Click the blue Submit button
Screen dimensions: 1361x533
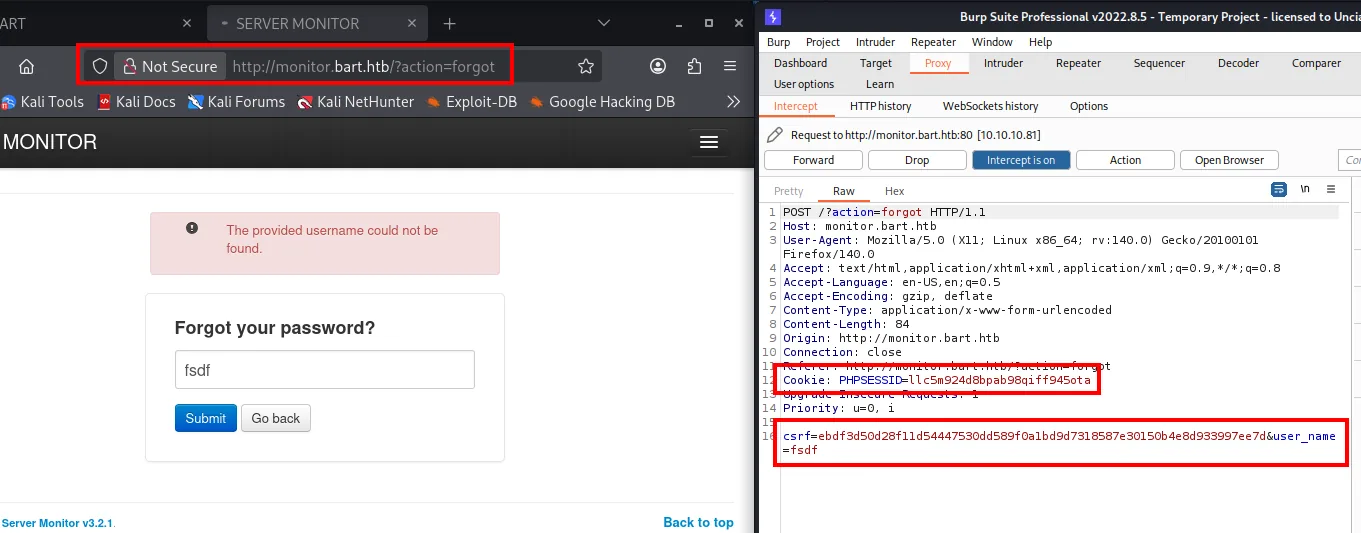point(205,418)
